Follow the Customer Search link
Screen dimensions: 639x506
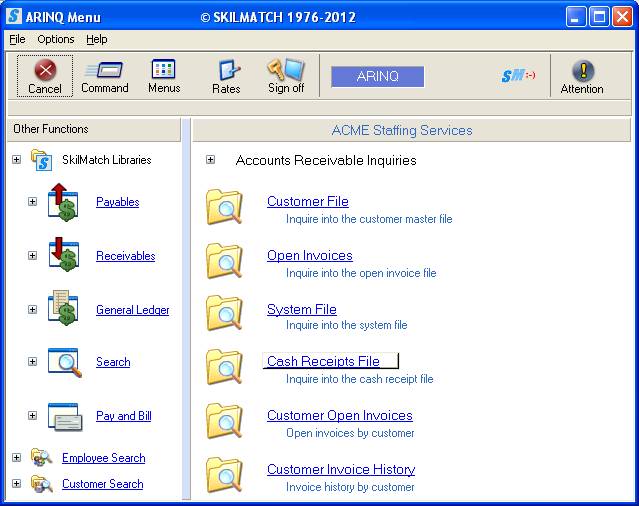(x=102, y=484)
